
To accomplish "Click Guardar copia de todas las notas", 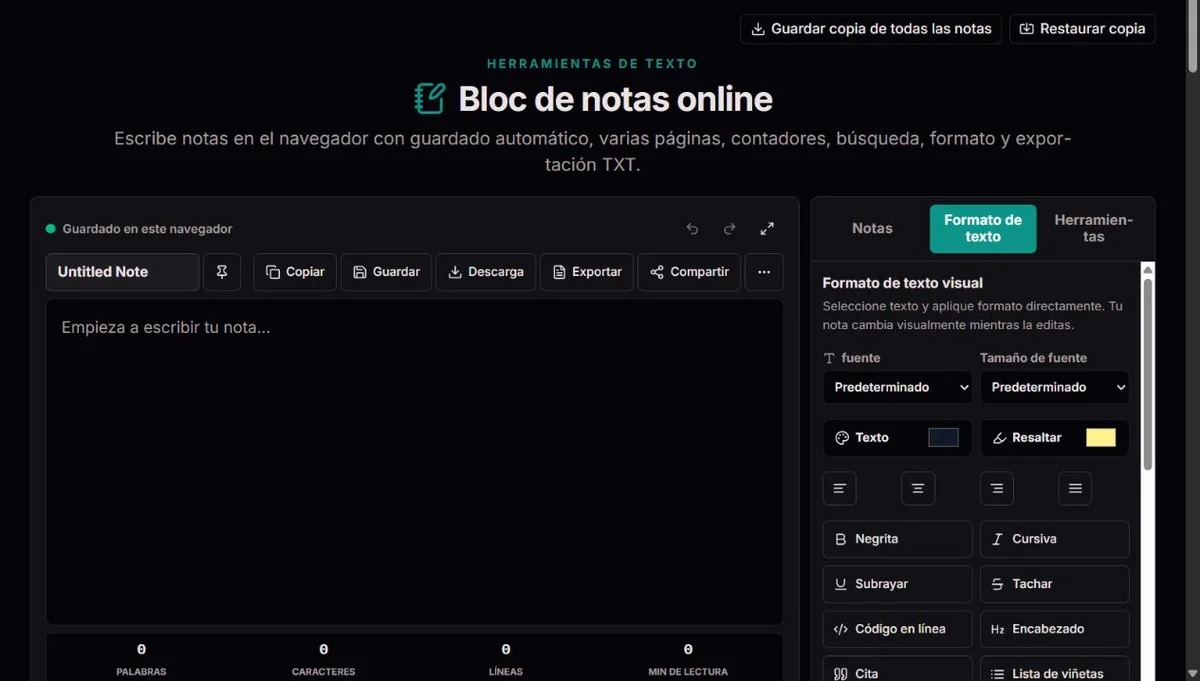I will pyautogui.click(x=871, y=29).
